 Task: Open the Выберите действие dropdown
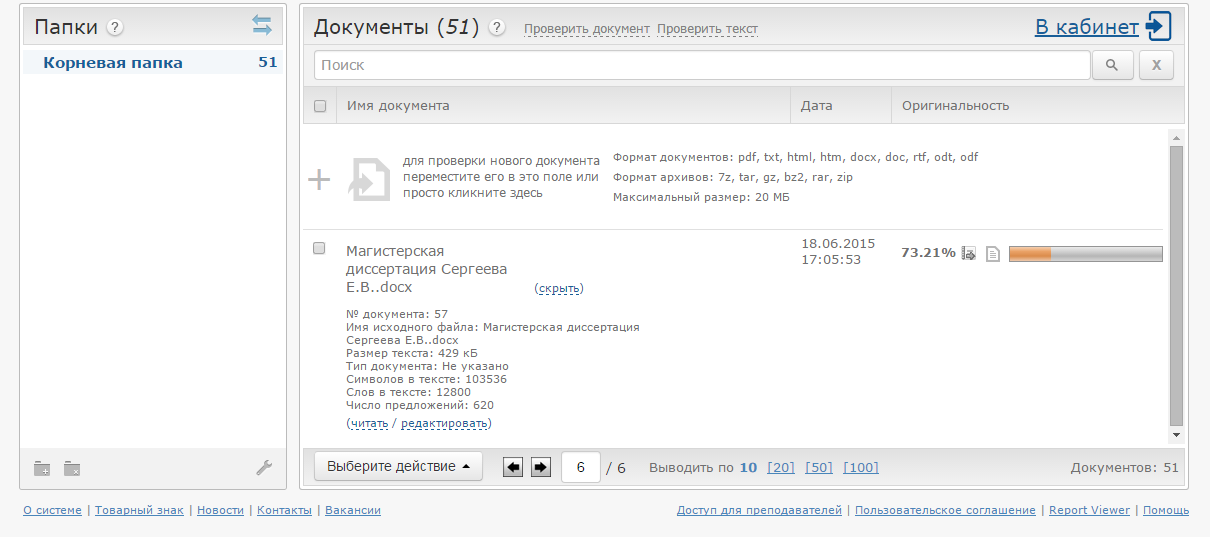398,467
